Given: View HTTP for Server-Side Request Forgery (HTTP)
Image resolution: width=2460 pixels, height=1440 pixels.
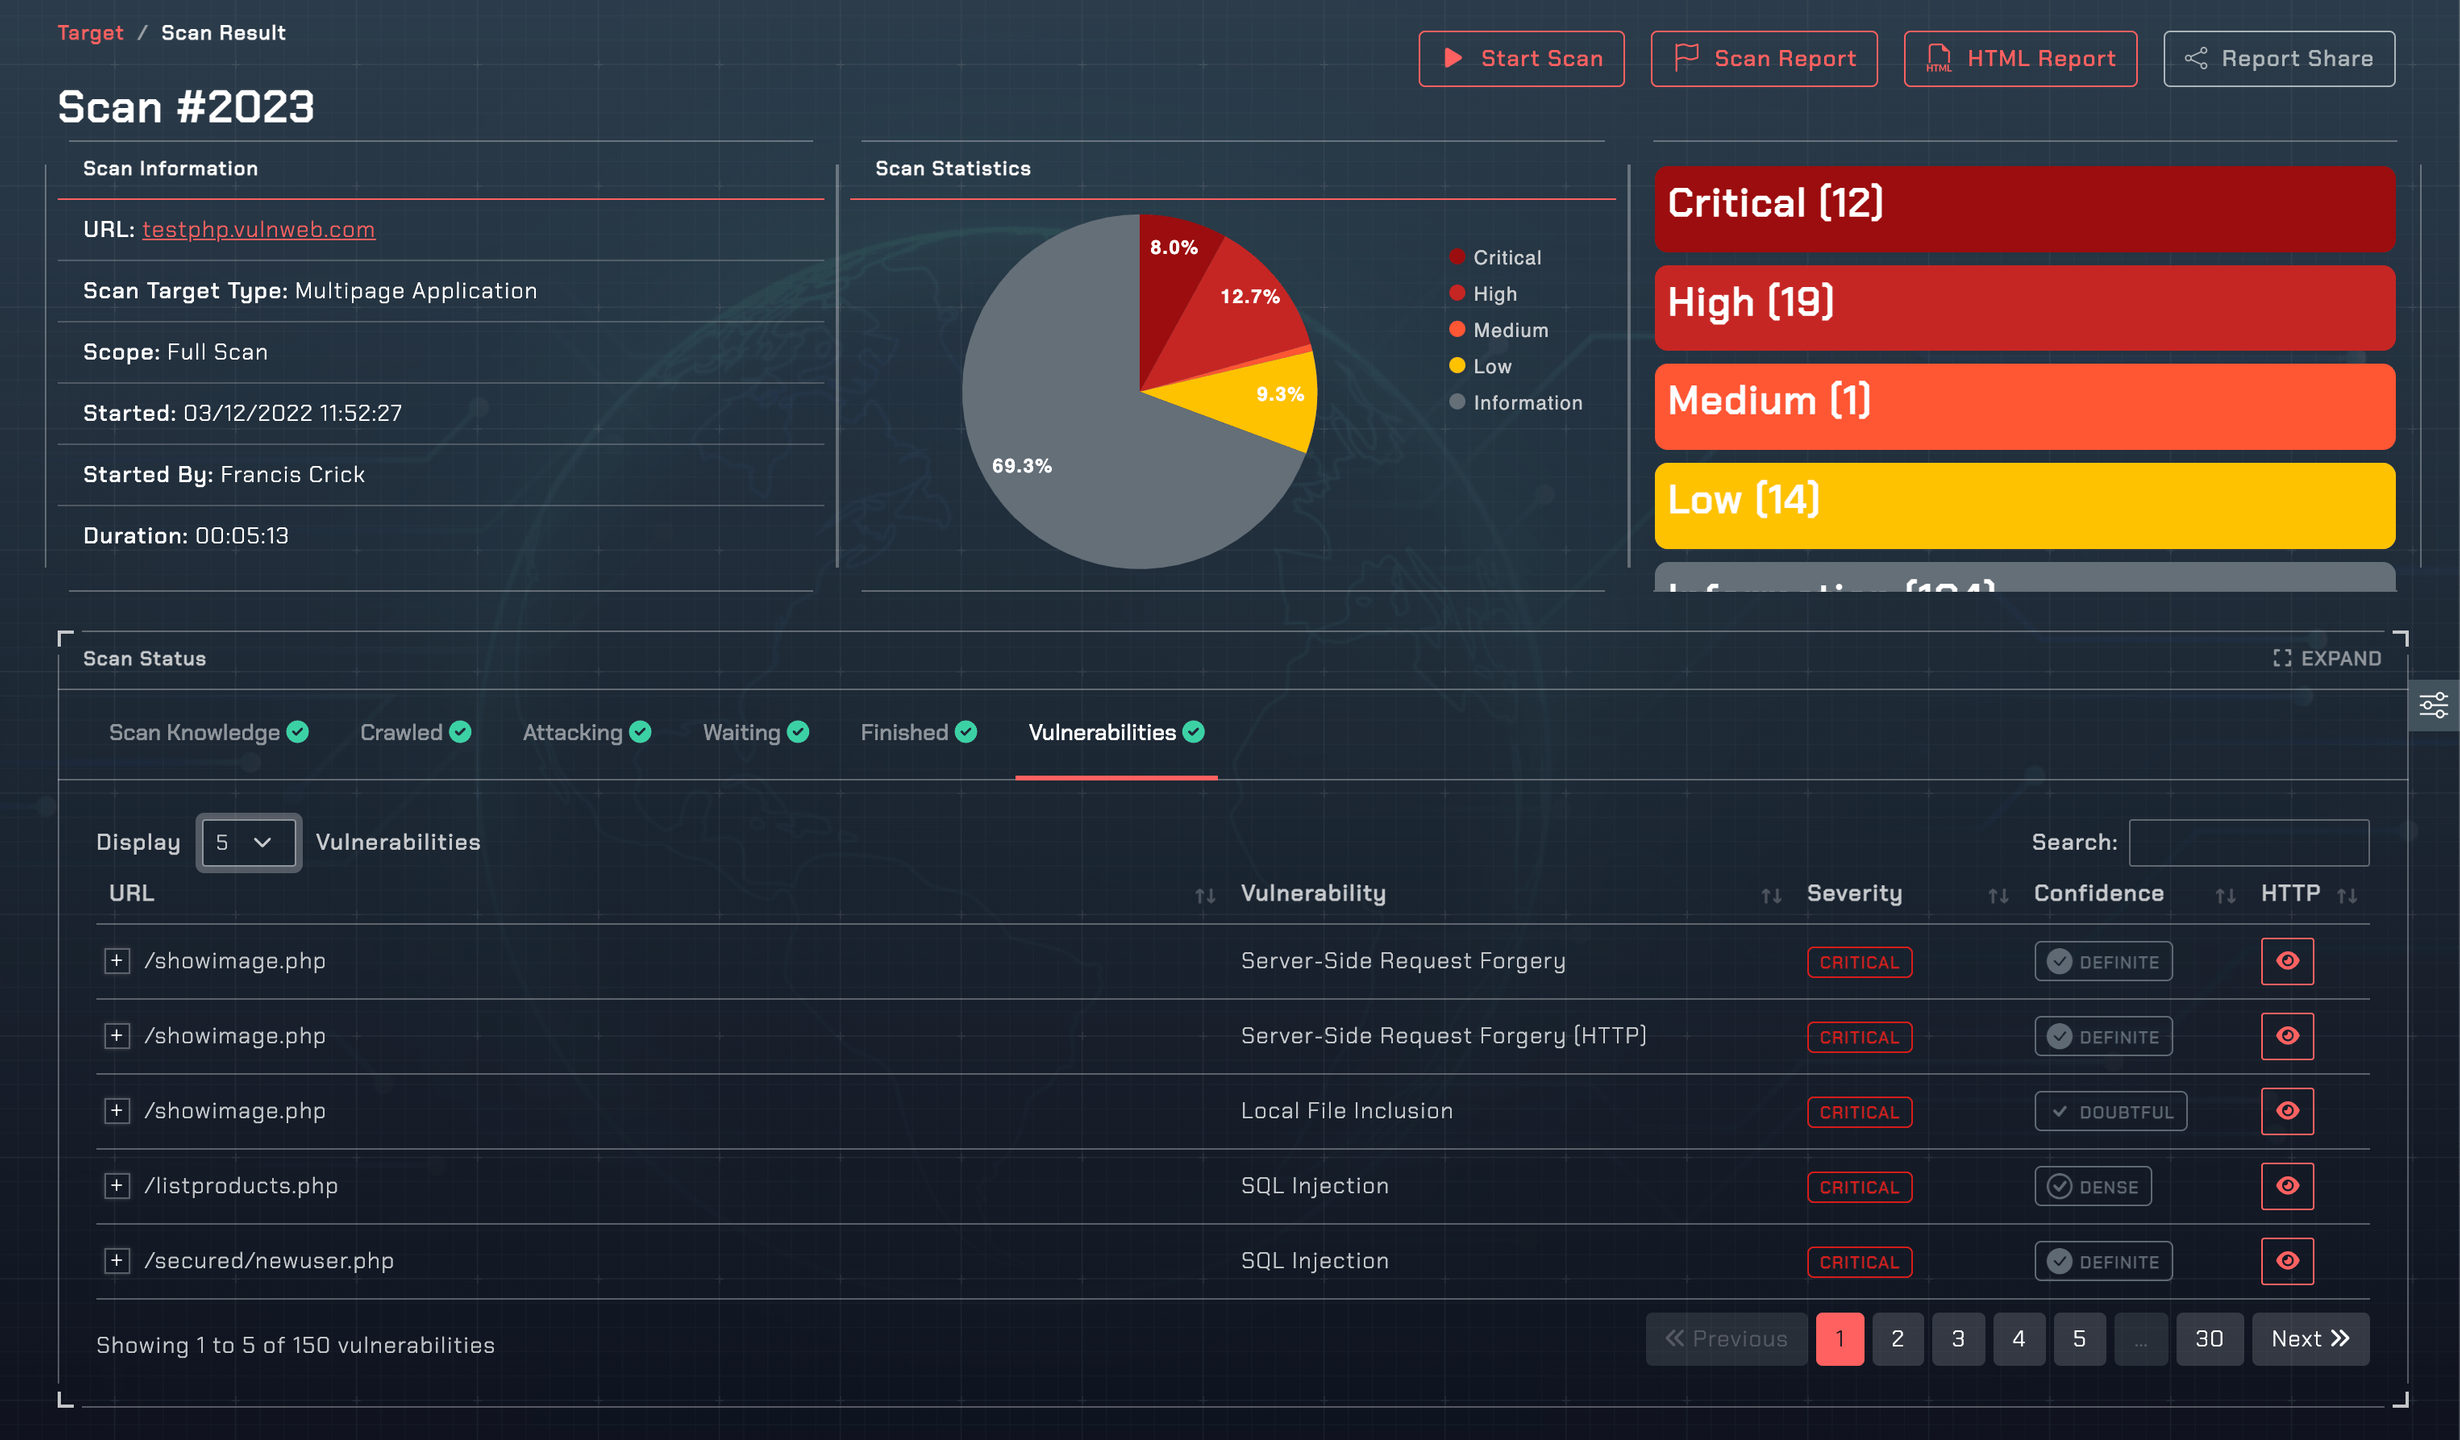Looking at the screenshot, I should point(2286,1036).
